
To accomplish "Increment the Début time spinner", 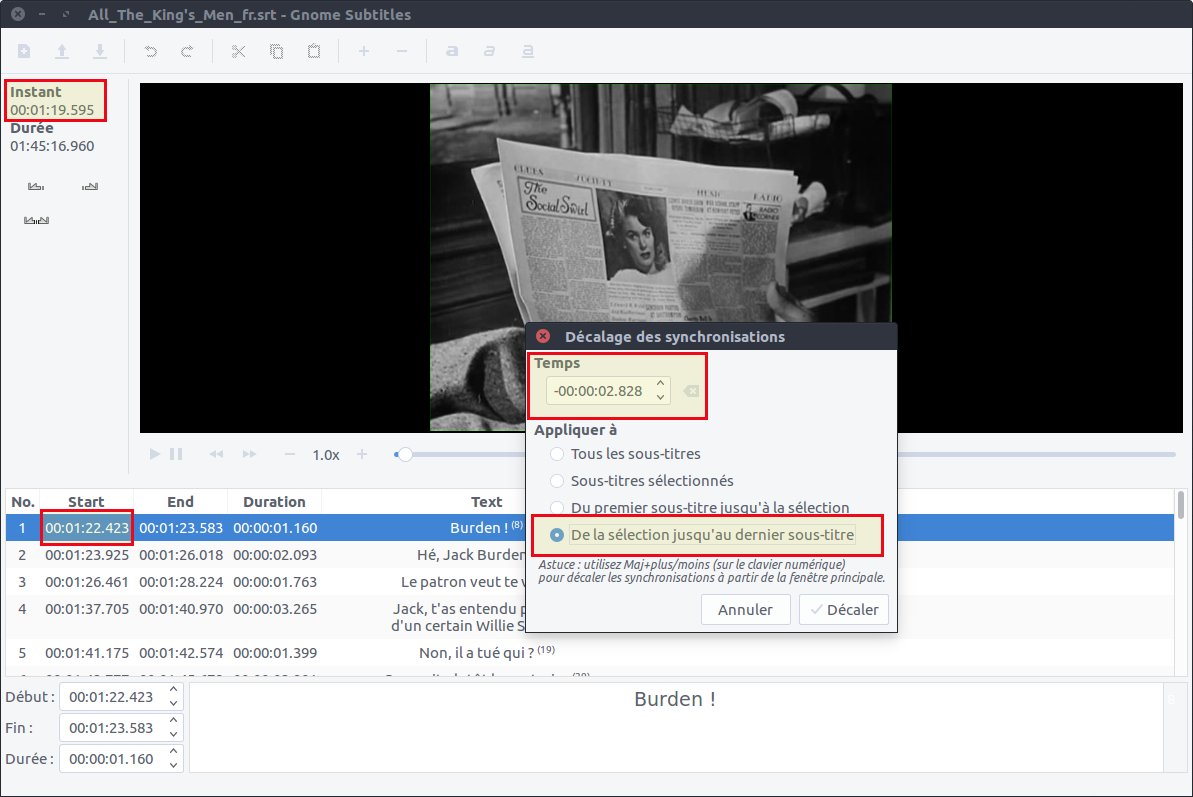I will [x=173, y=690].
